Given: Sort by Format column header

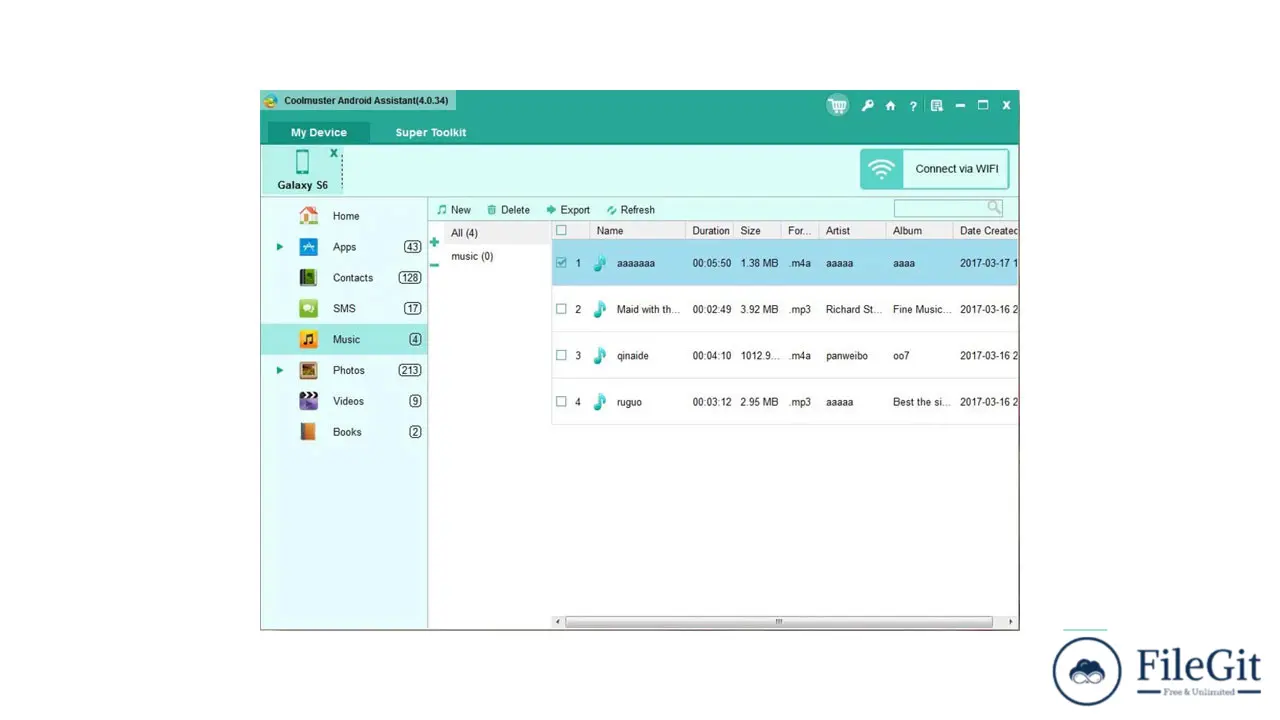Looking at the screenshot, I should (800, 231).
